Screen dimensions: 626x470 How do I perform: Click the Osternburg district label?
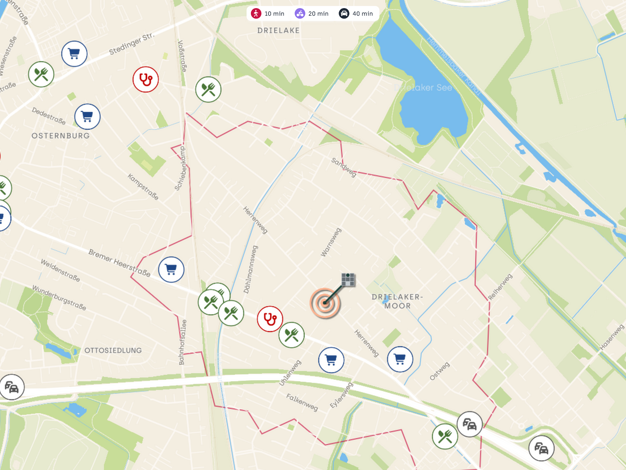[61, 136]
